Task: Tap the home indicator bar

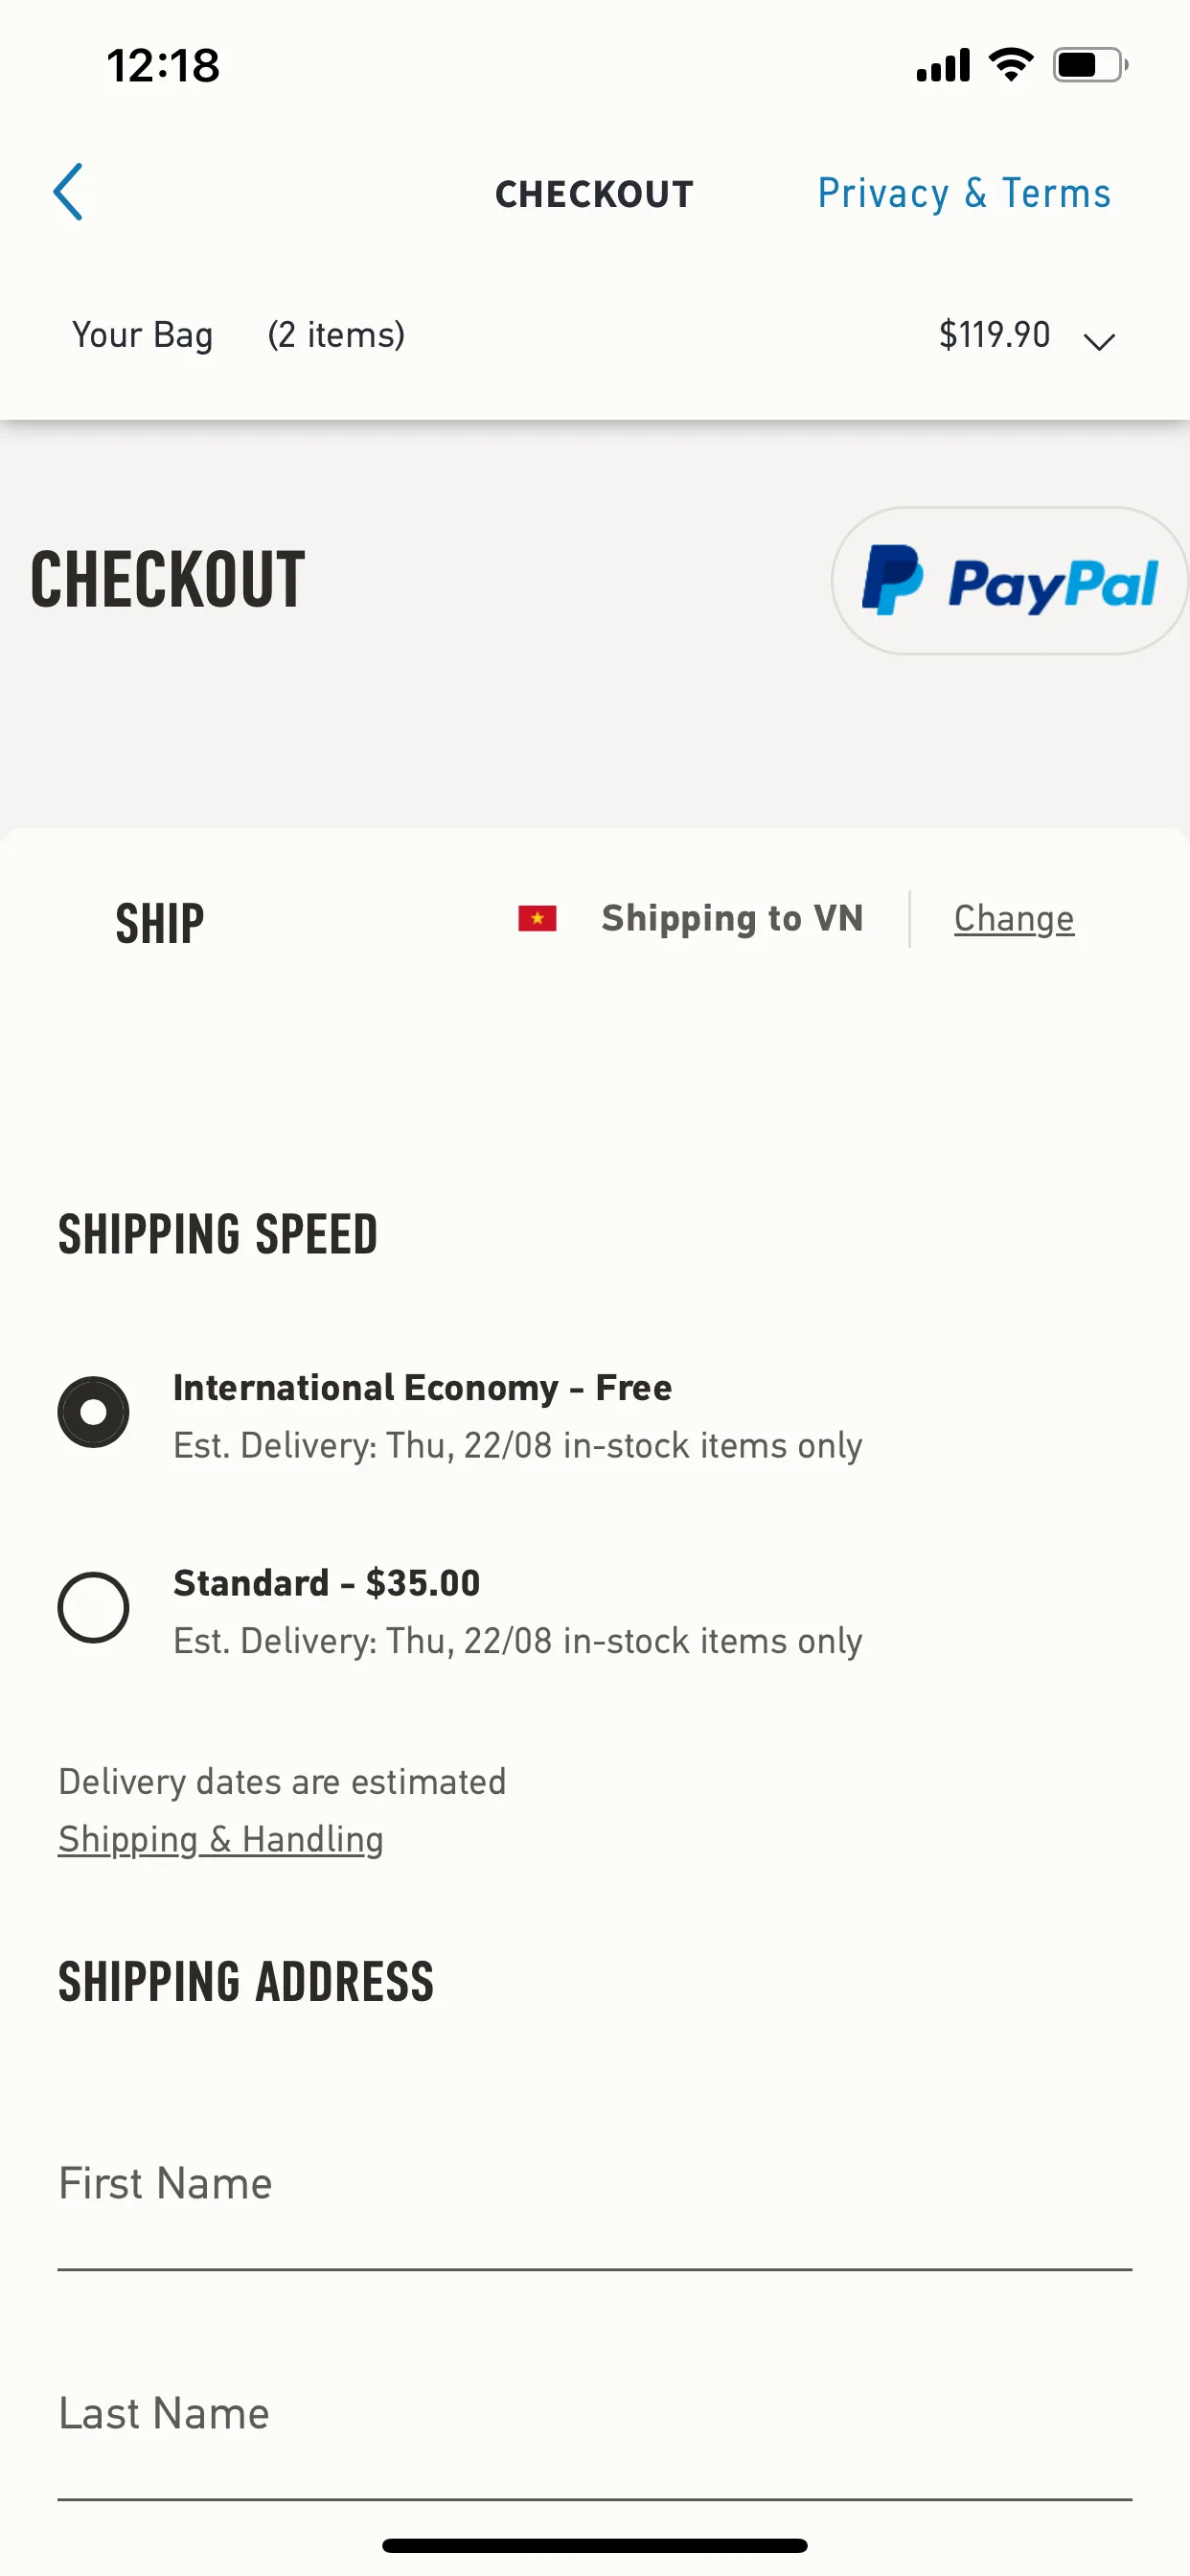Action: [595, 2545]
